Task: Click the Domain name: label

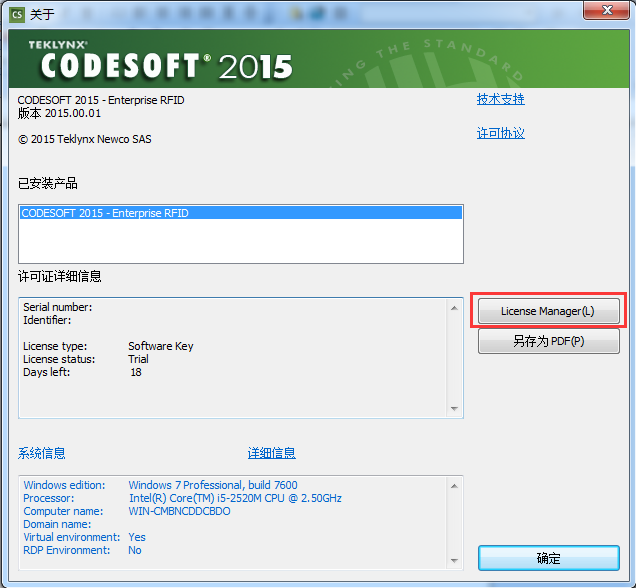Action: [57, 524]
